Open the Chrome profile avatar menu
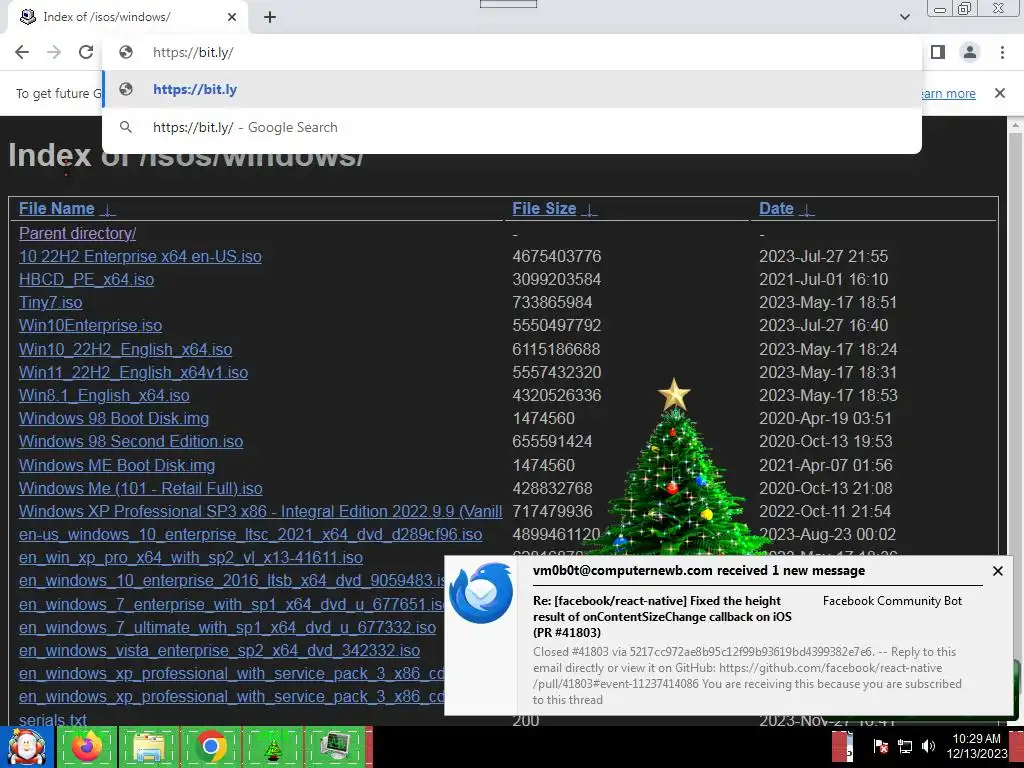This screenshot has width=1024, height=768. click(x=970, y=52)
